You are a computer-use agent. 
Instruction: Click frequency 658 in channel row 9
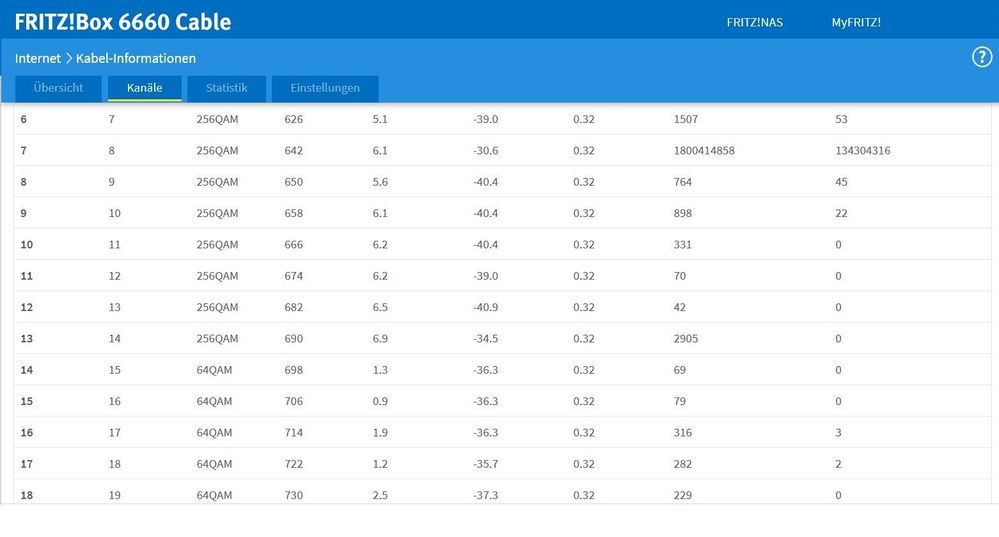coord(294,213)
